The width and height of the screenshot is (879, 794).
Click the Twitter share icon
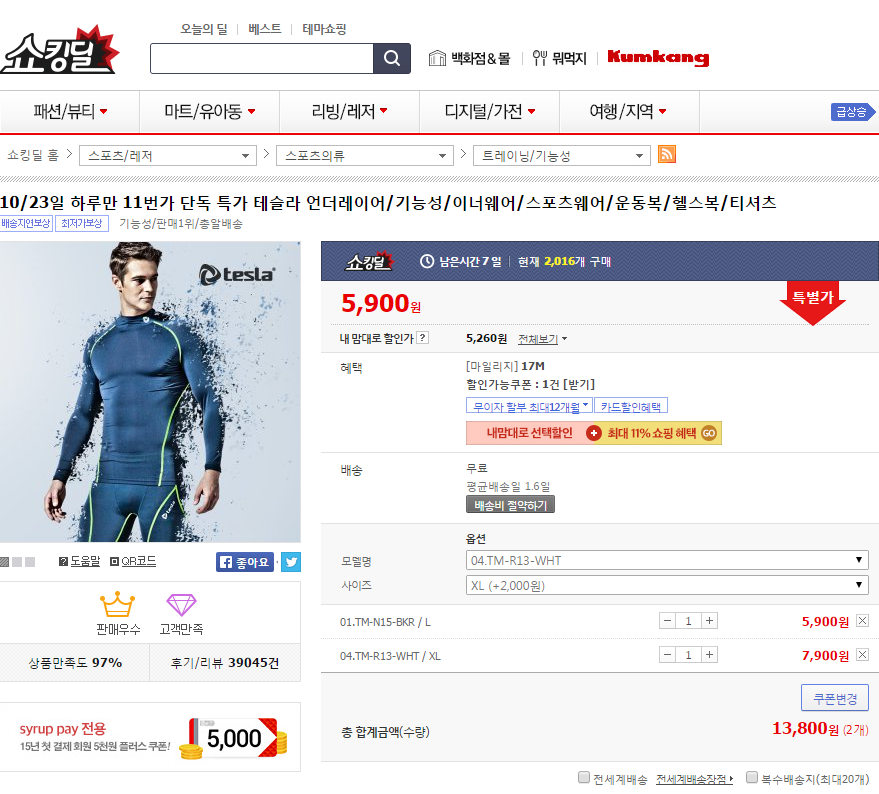290,562
